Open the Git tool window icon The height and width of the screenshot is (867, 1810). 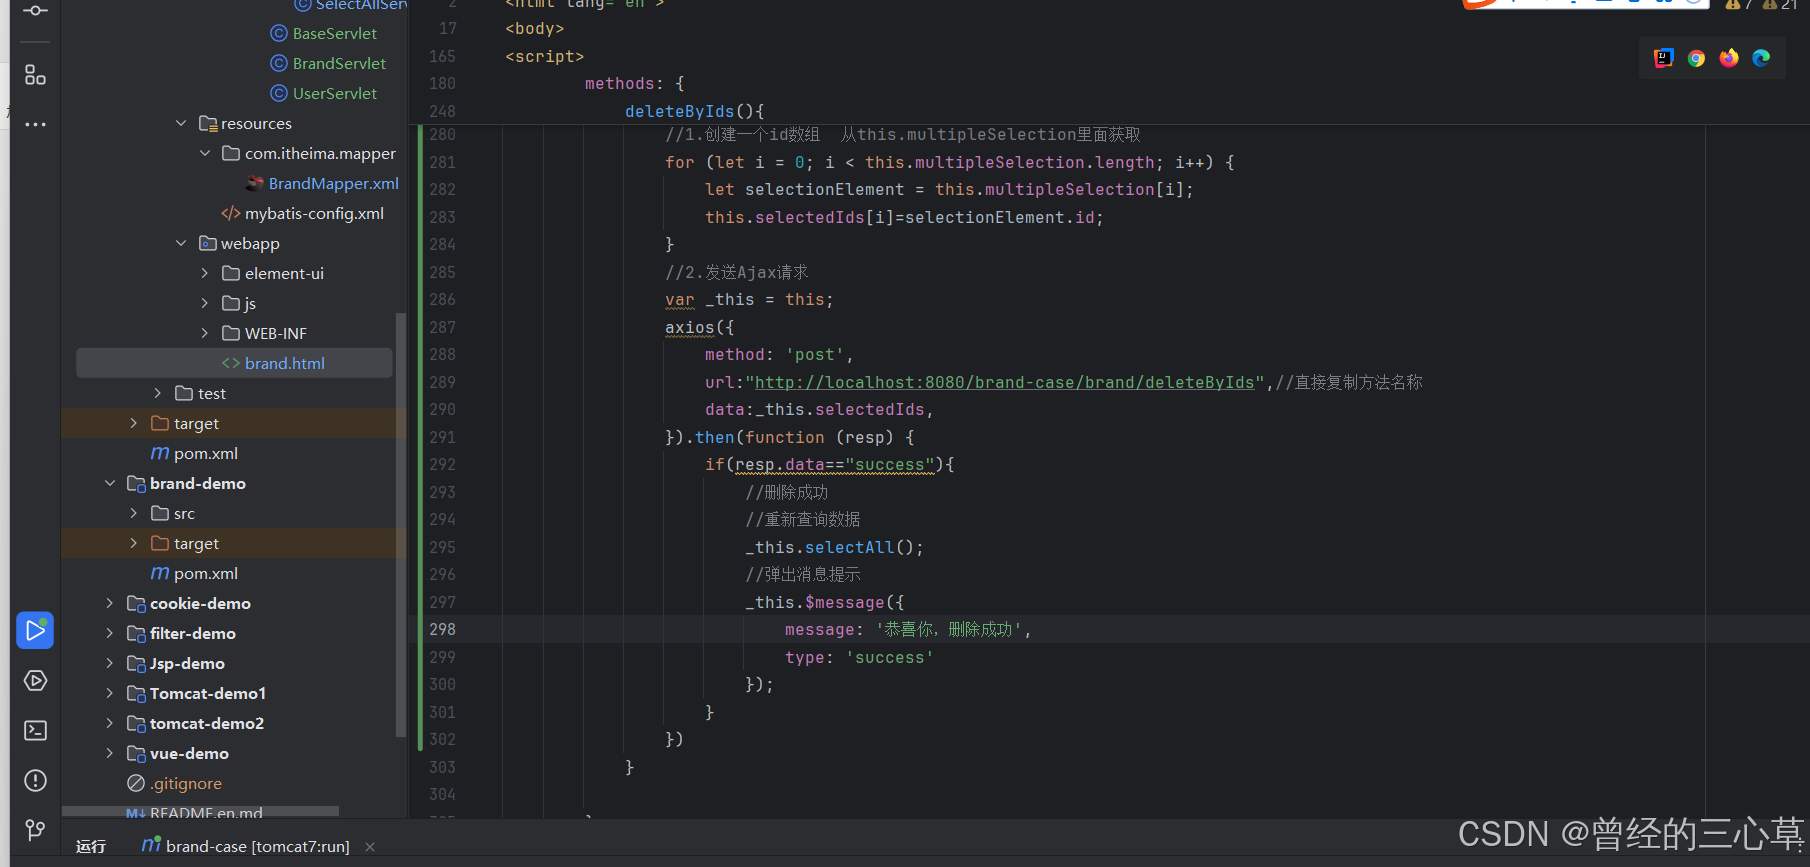(x=35, y=830)
